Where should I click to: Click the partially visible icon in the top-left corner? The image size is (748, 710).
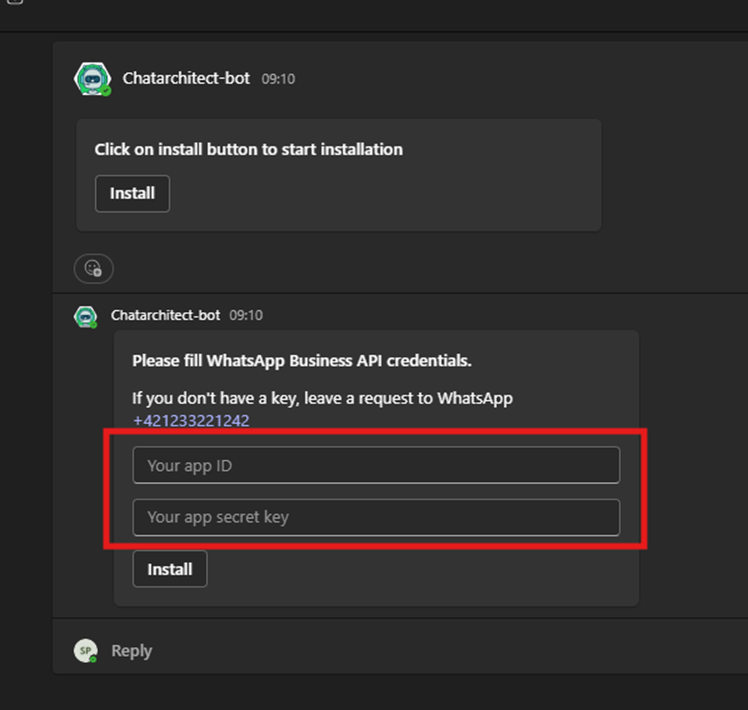(x=15, y=2)
